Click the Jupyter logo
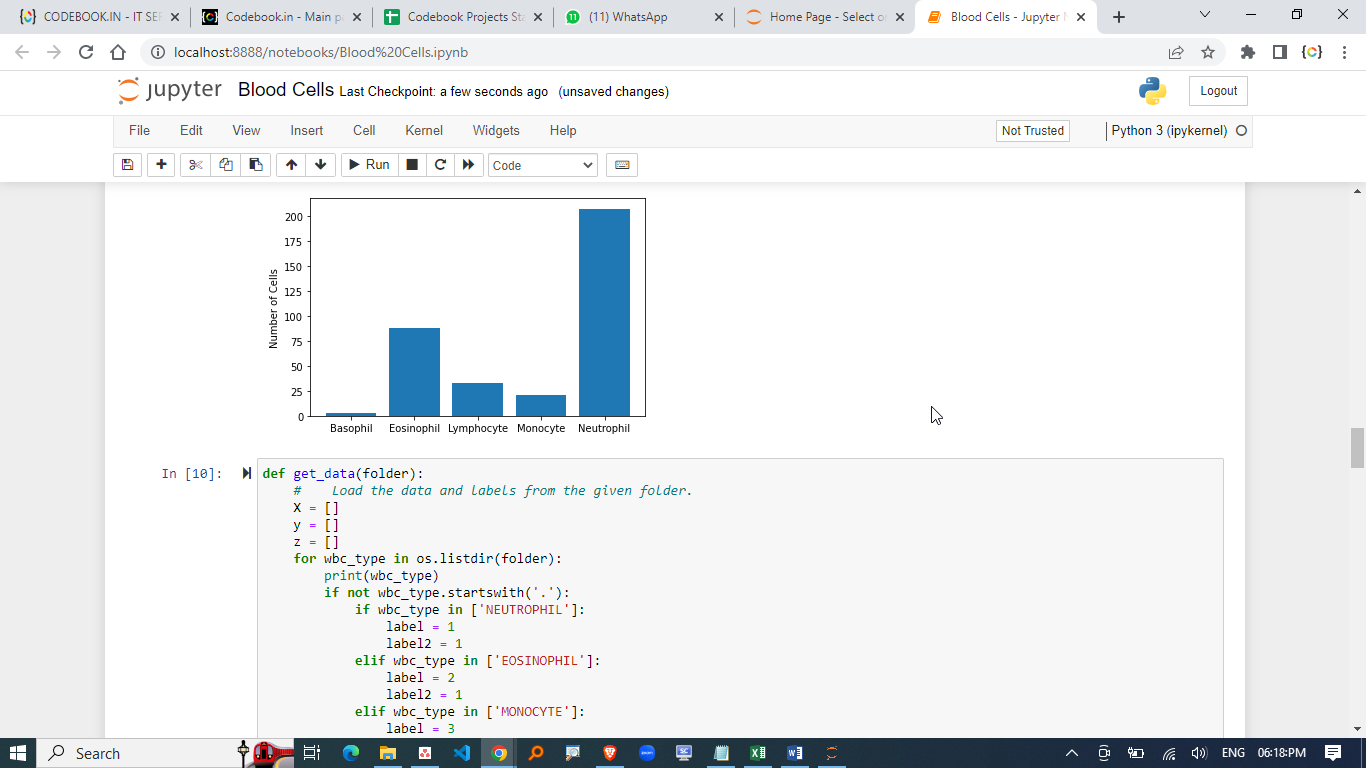Viewport: 1366px width, 768px height. coord(170,90)
